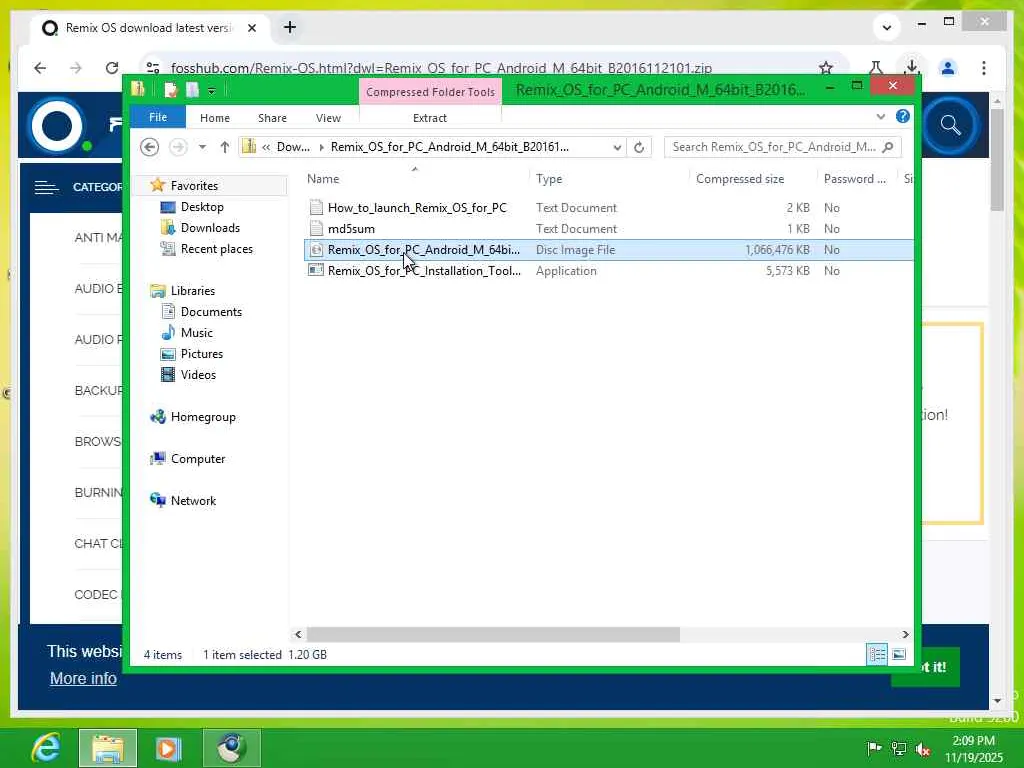Select Computer in navigation pane
Screen dimensions: 1024x768
tap(198, 458)
